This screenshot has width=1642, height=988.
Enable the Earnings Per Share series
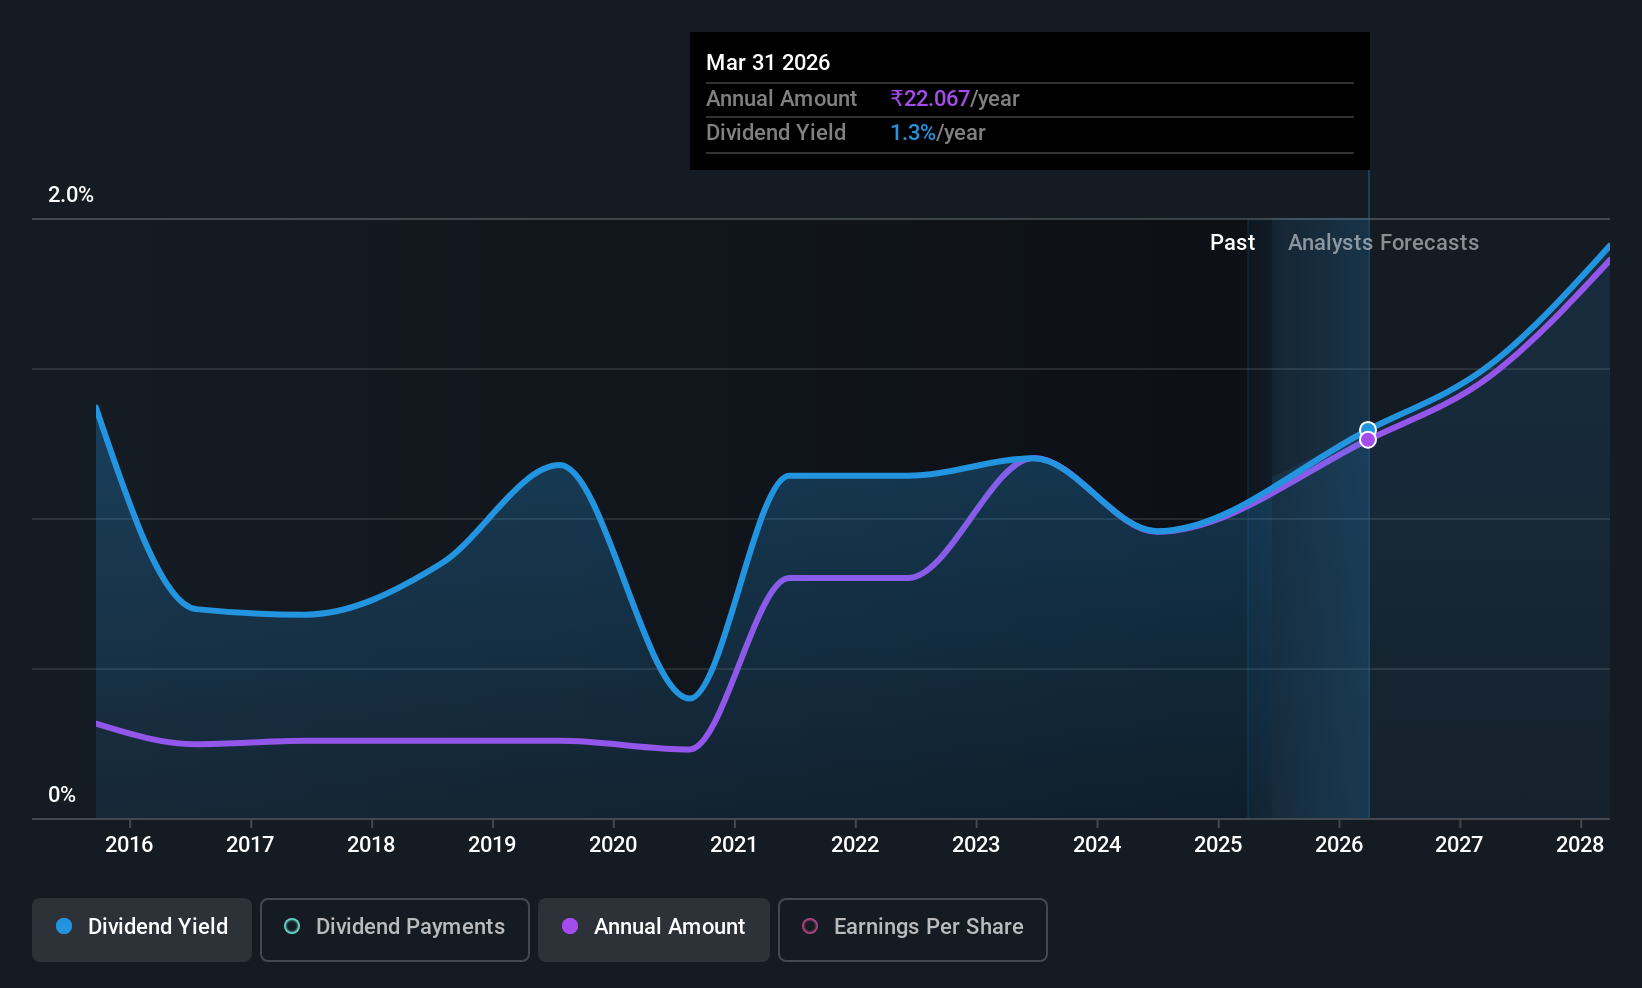pyautogui.click(x=913, y=929)
